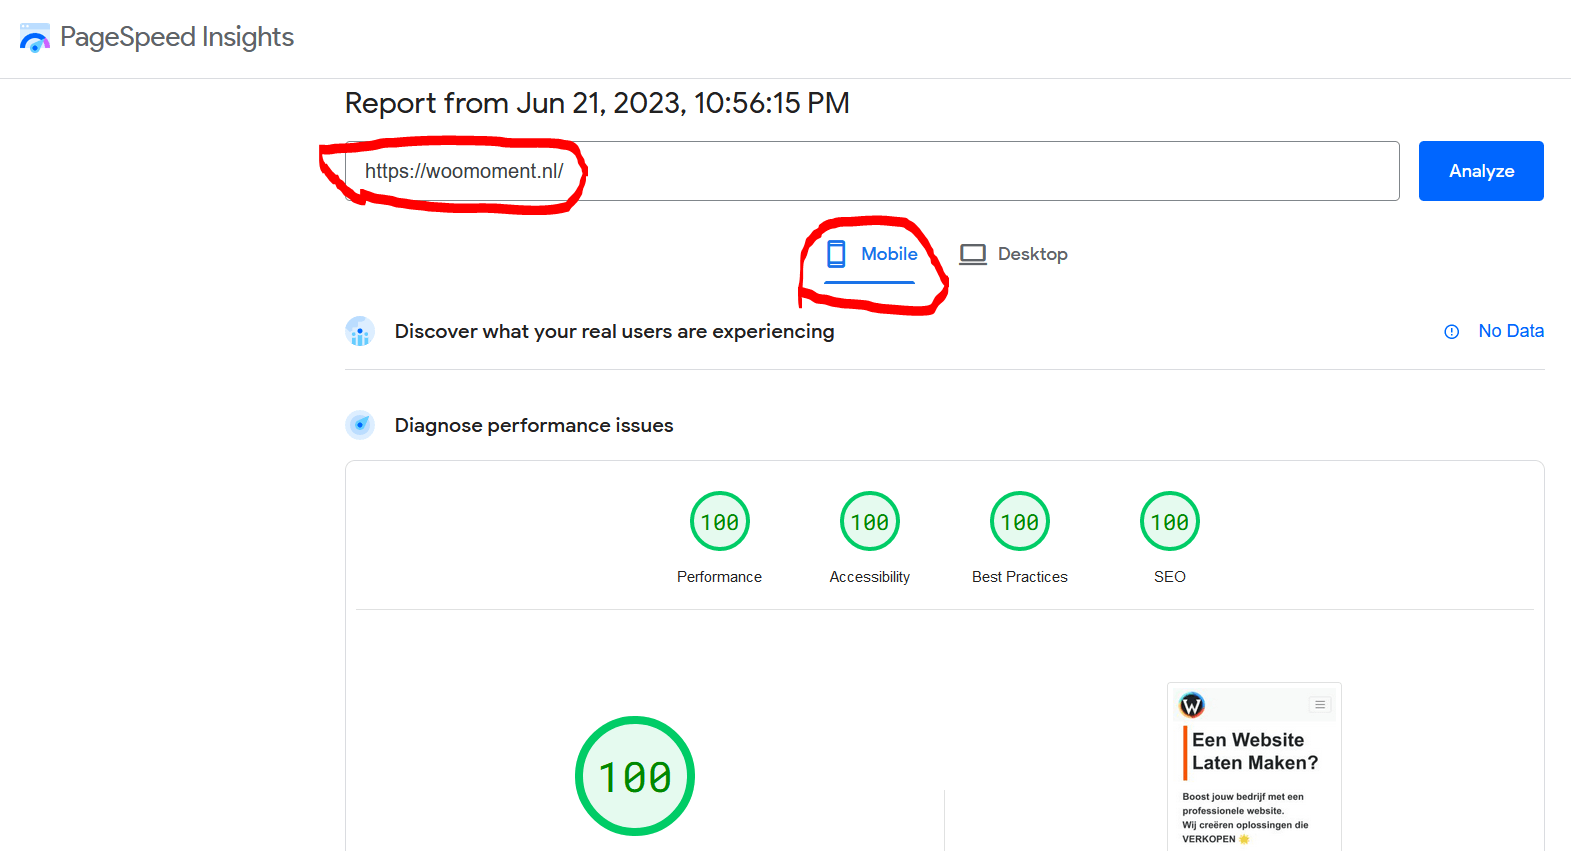Click Discover what your real users are experiencing
The image size is (1571, 851).
[614, 331]
